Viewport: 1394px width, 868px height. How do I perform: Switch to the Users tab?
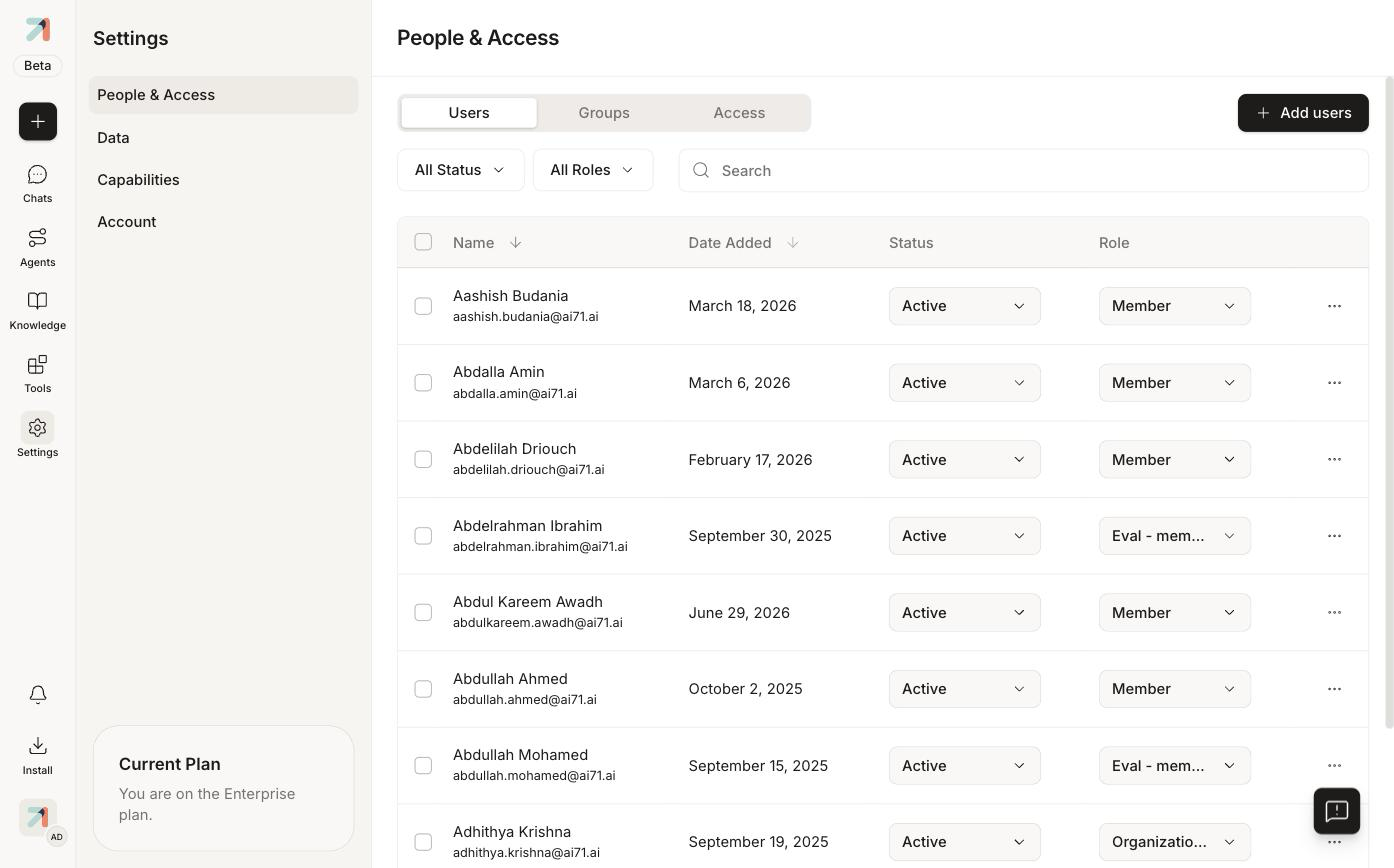click(x=469, y=113)
